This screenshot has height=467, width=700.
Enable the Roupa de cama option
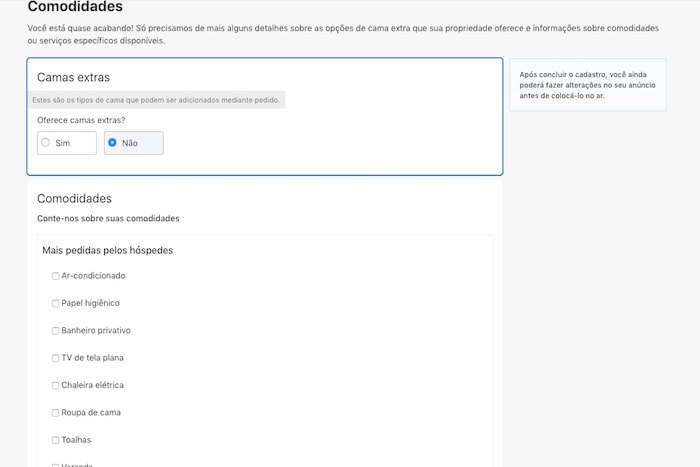[x=55, y=413]
